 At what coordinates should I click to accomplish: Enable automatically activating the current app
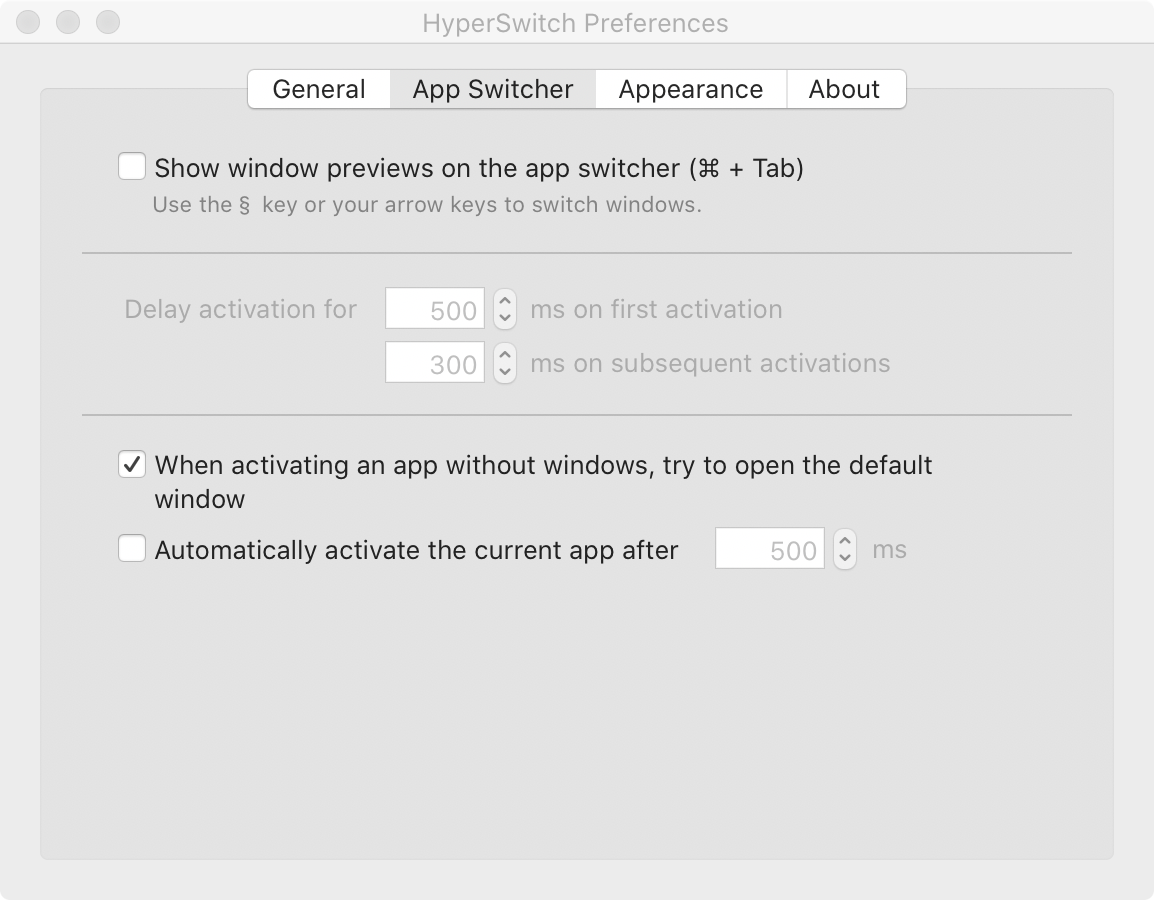tap(131, 549)
